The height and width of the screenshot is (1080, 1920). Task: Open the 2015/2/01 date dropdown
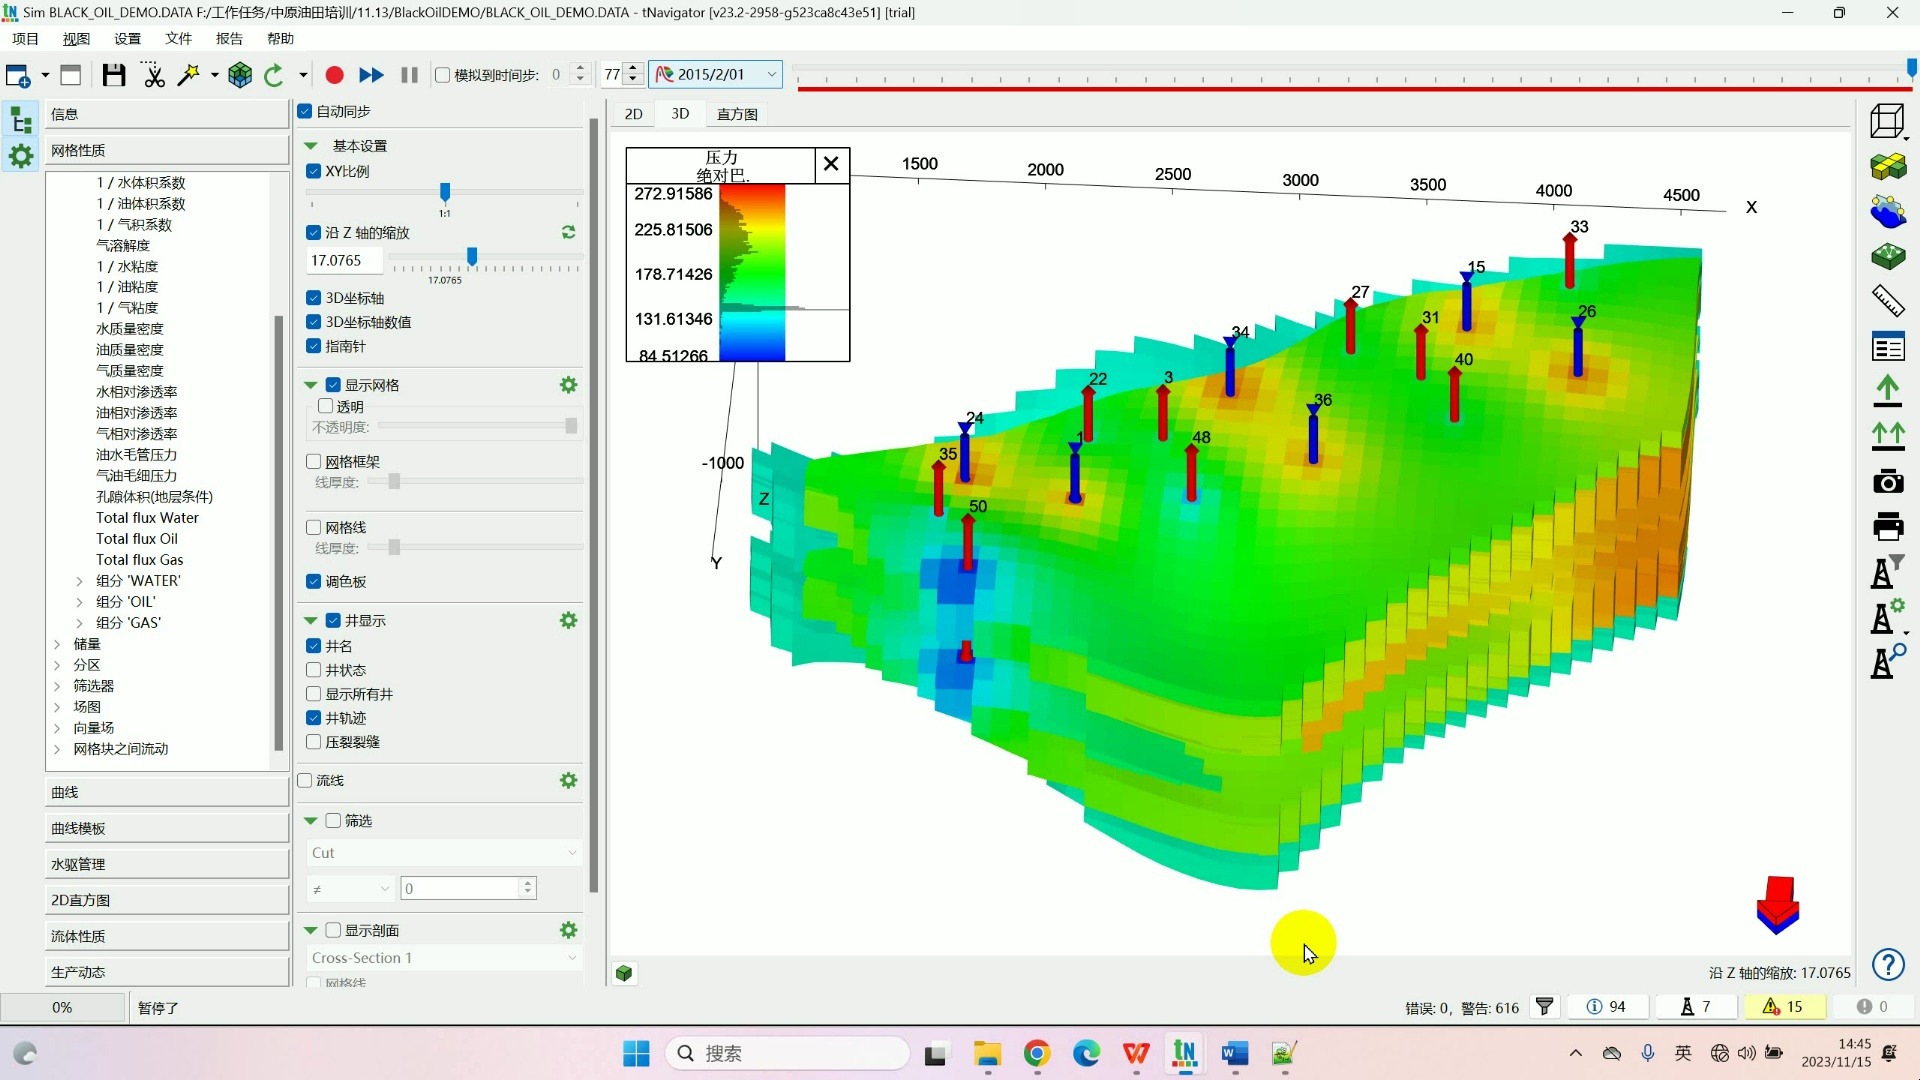point(771,74)
